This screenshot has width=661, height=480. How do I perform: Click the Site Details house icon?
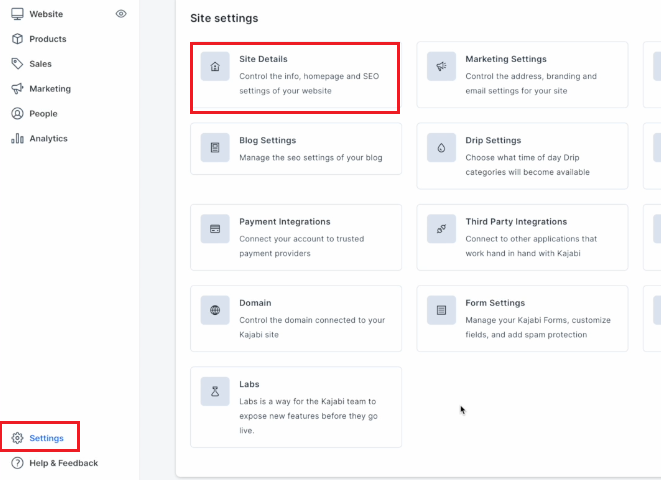click(215, 67)
